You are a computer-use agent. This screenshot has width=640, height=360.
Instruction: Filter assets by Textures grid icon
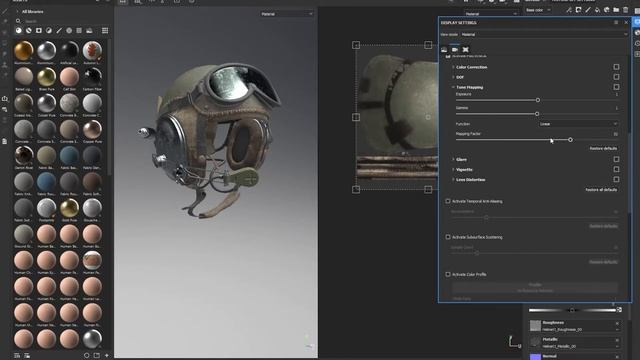point(79,31)
